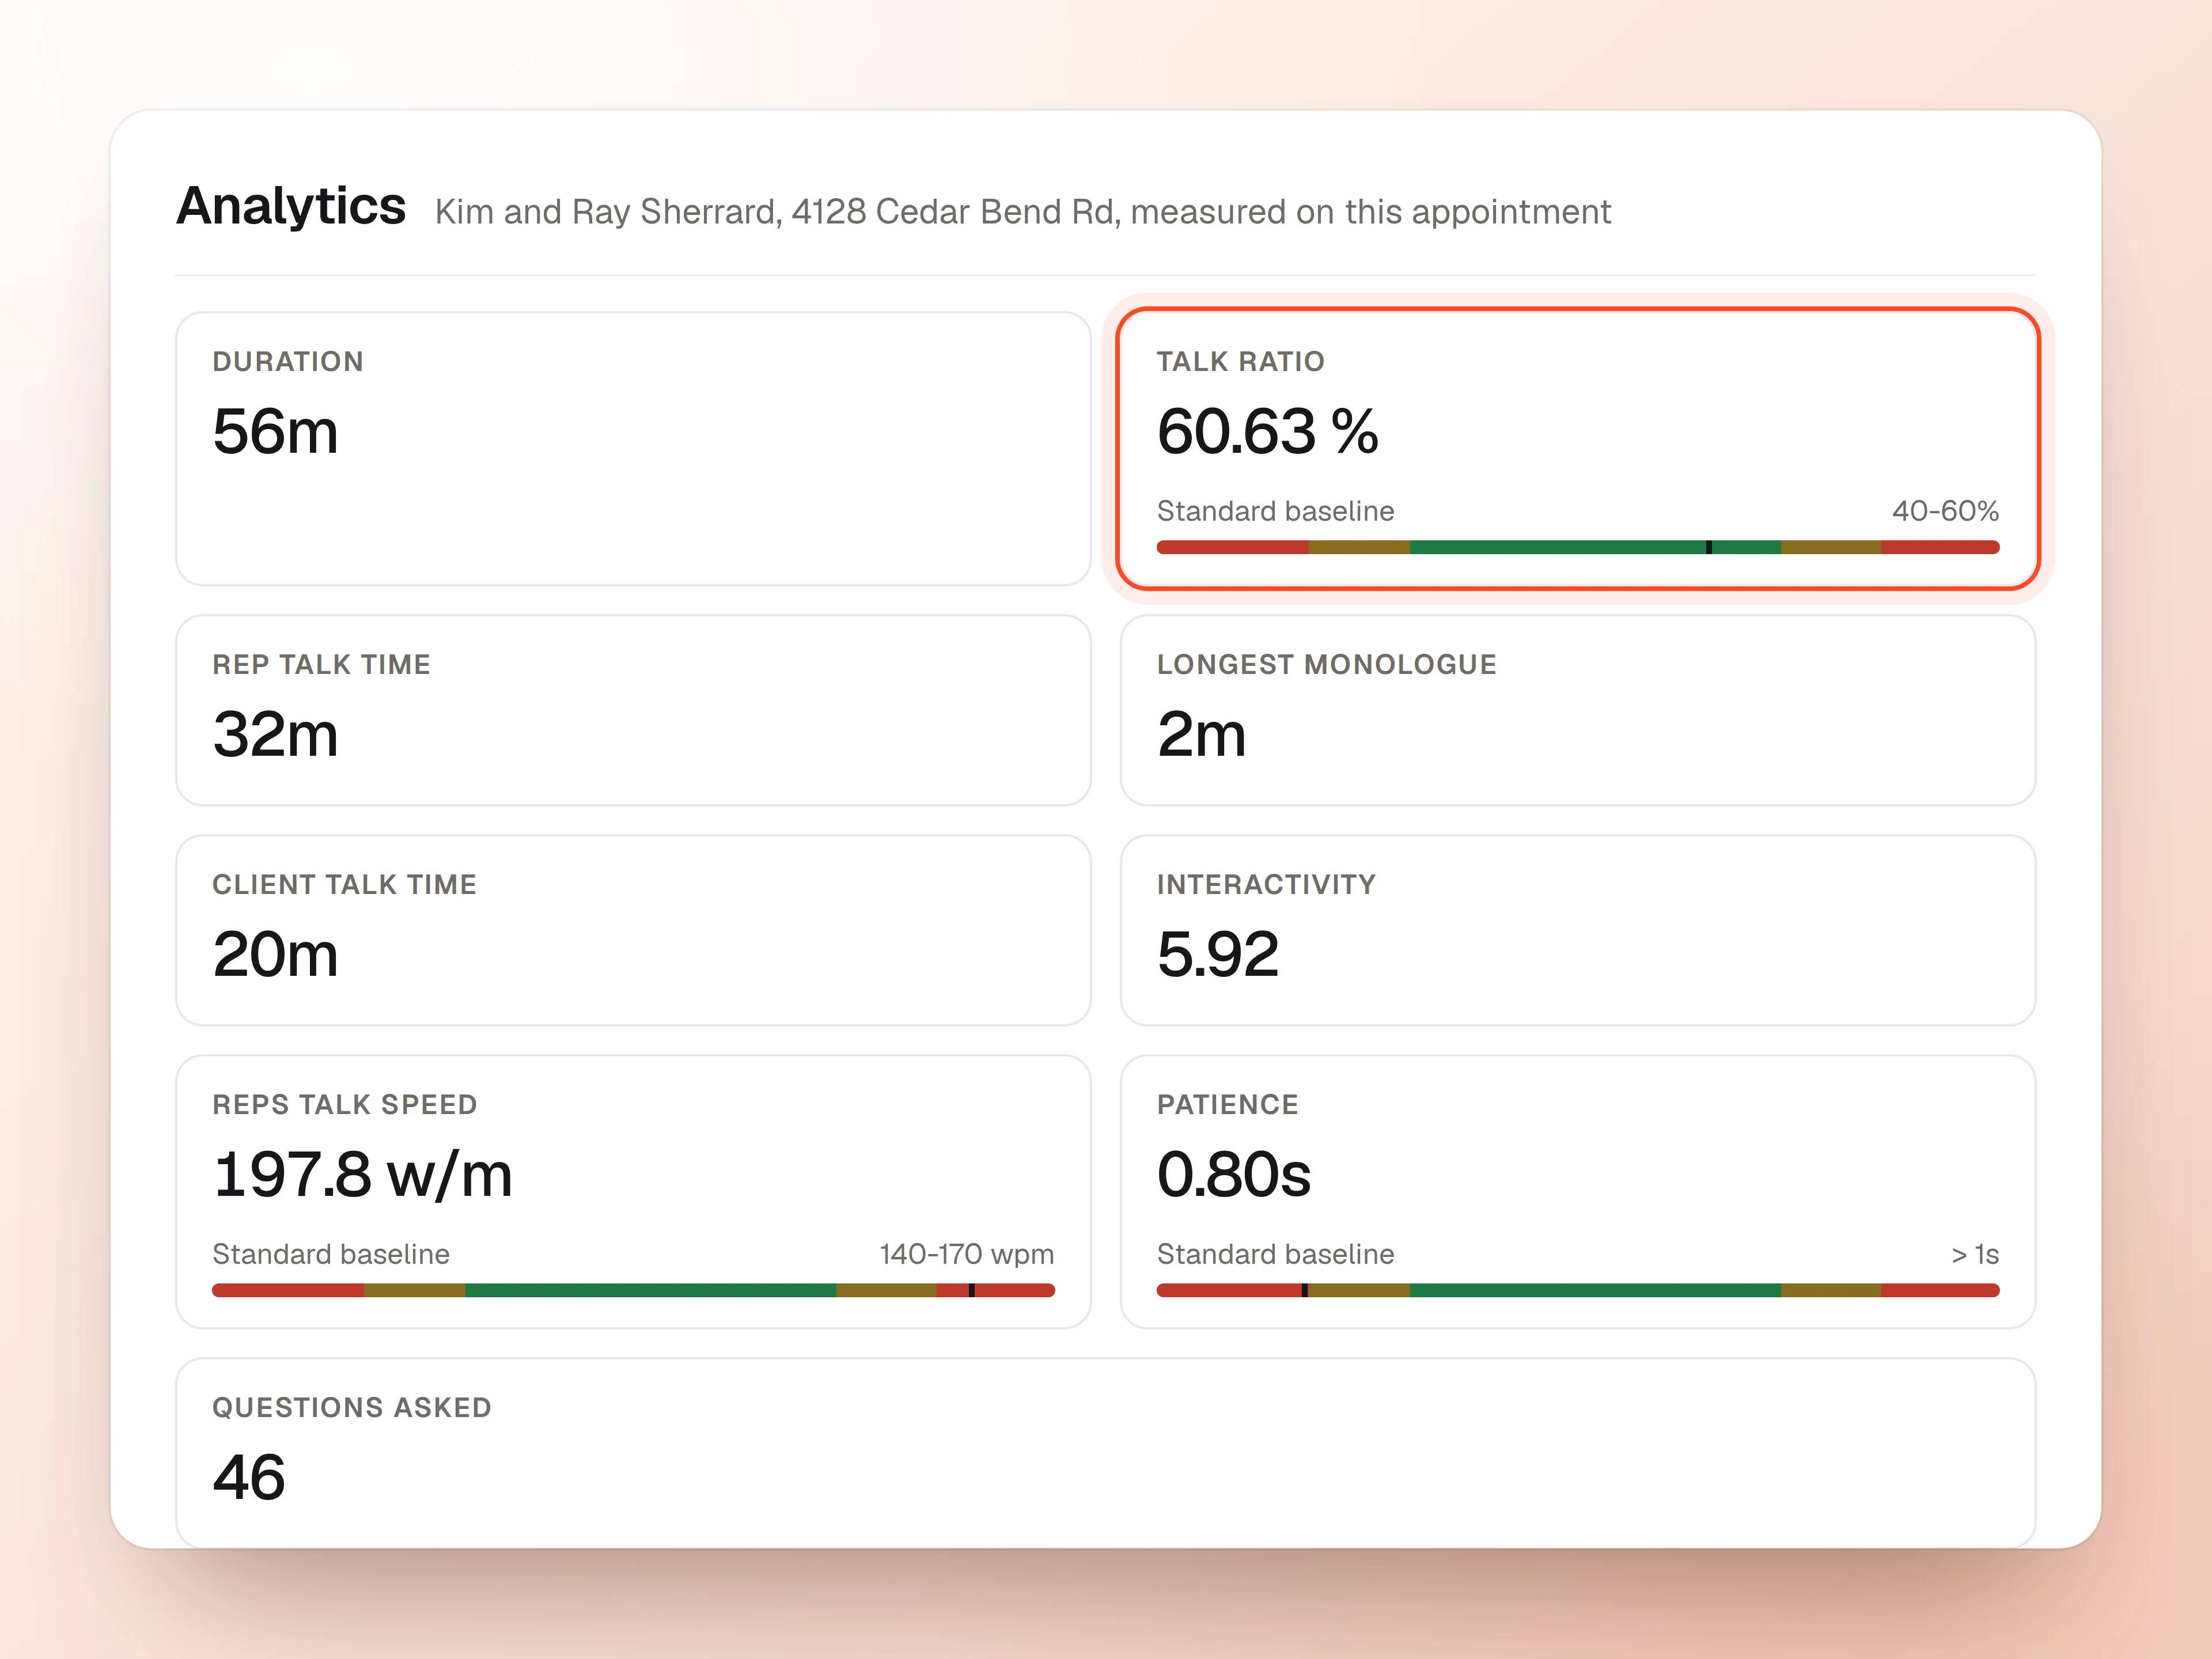Image resolution: width=2212 pixels, height=1659 pixels.
Task: Click the Analytics heading
Action: [x=291, y=206]
